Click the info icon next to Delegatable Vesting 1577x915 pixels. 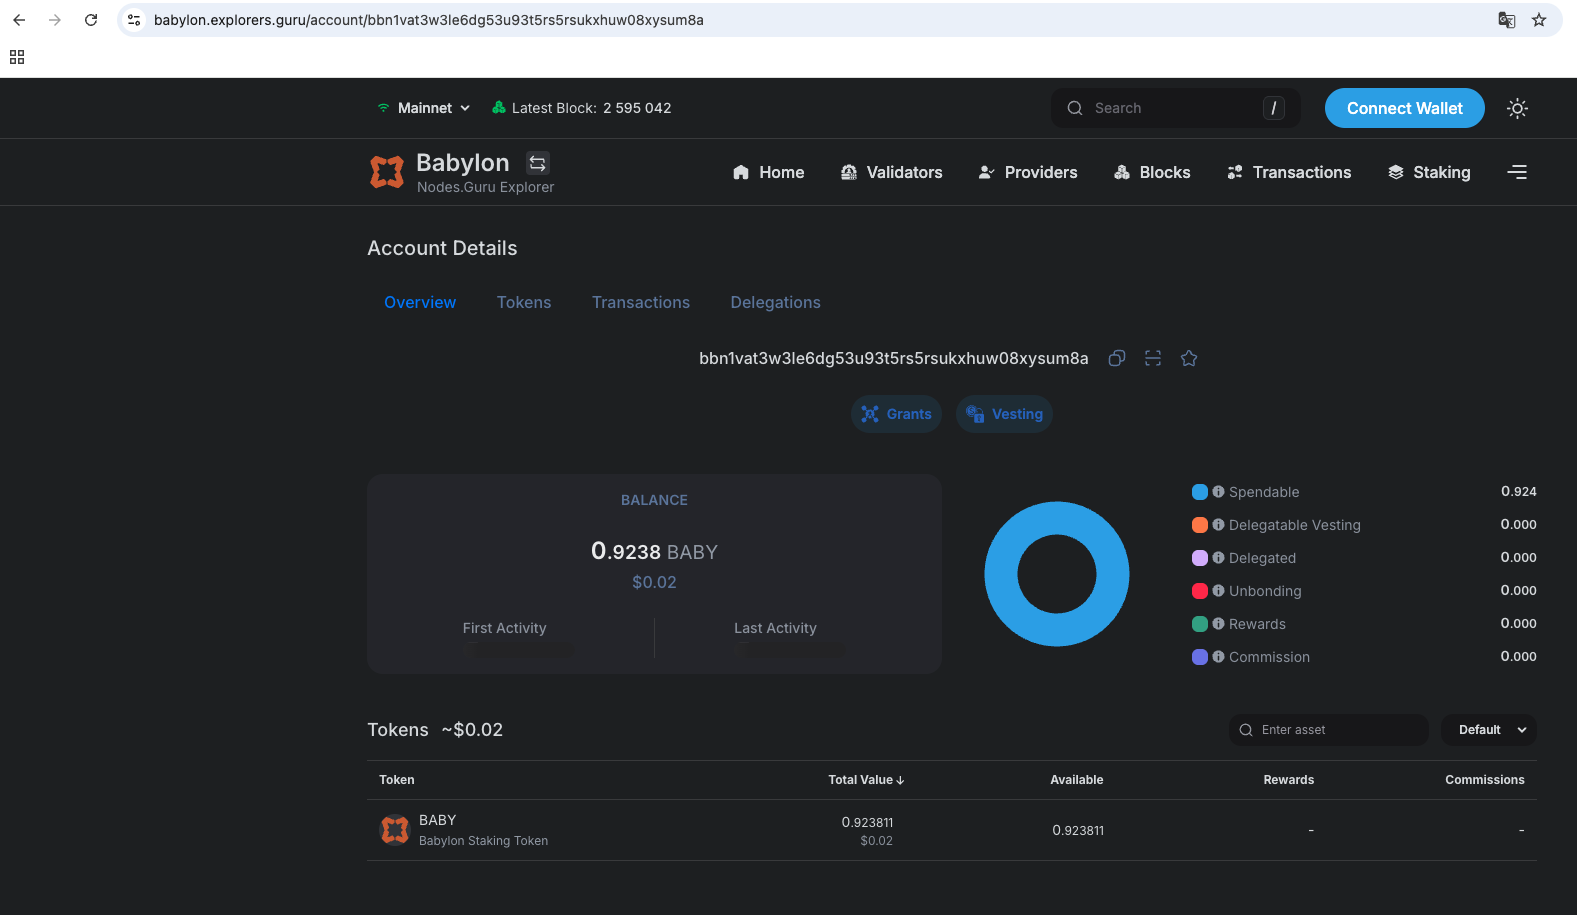(1218, 525)
